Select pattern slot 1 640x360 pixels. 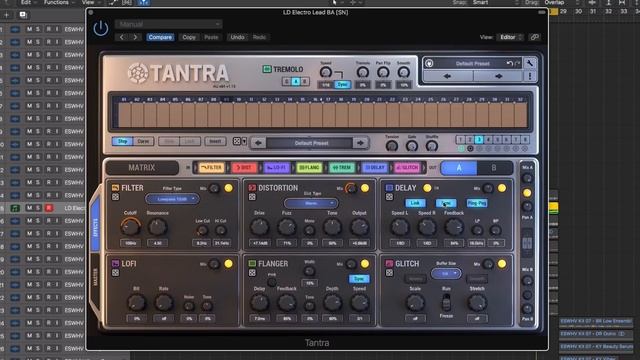(x=460, y=140)
